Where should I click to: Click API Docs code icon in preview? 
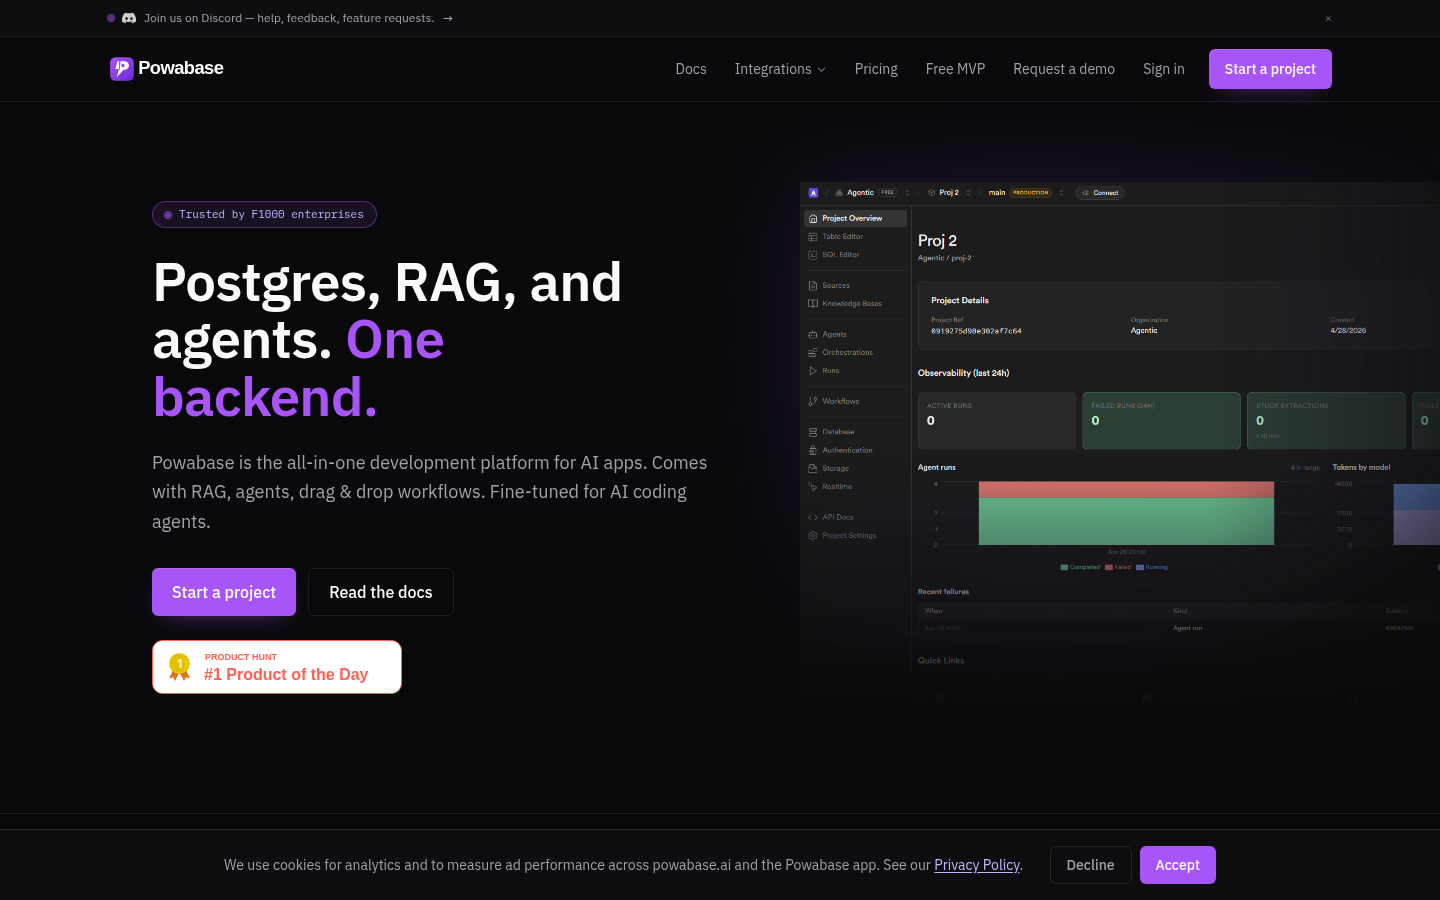pos(813,517)
